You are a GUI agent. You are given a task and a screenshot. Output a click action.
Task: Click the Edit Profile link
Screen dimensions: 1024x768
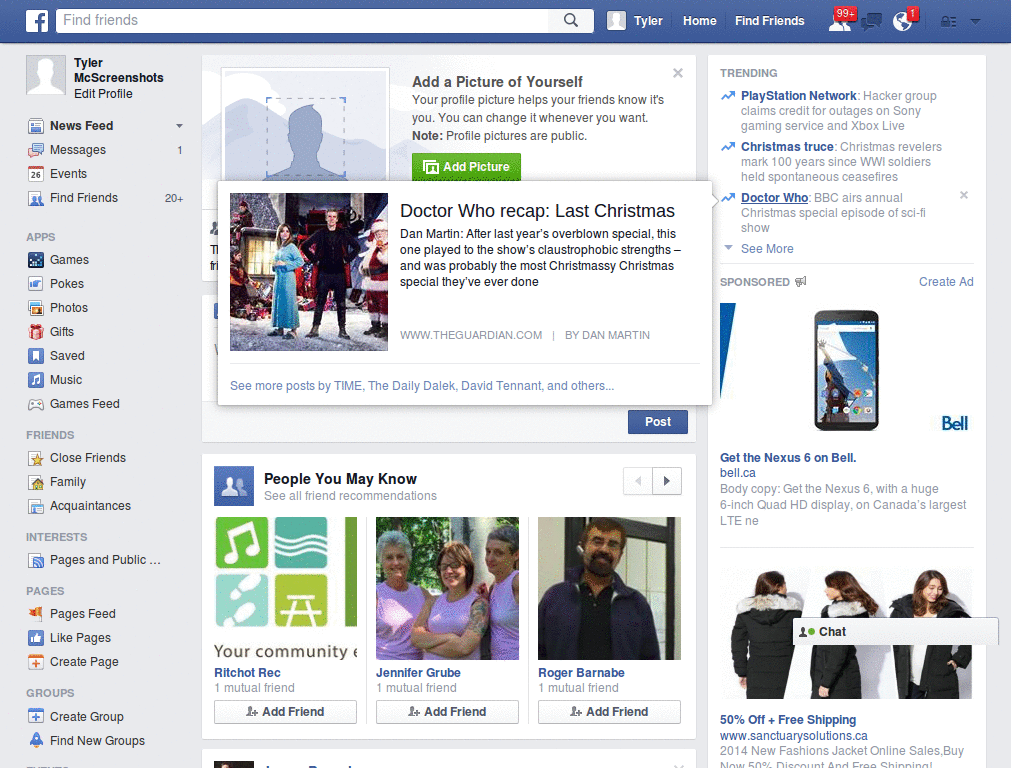tap(103, 94)
